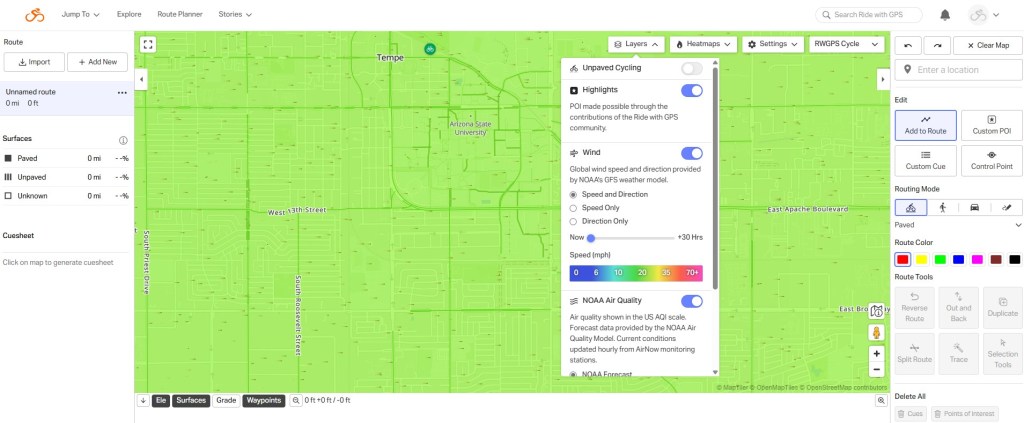The image size is (1024, 423).
Task: Click the wind forecast time slider handle
Action: (x=590, y=238)
